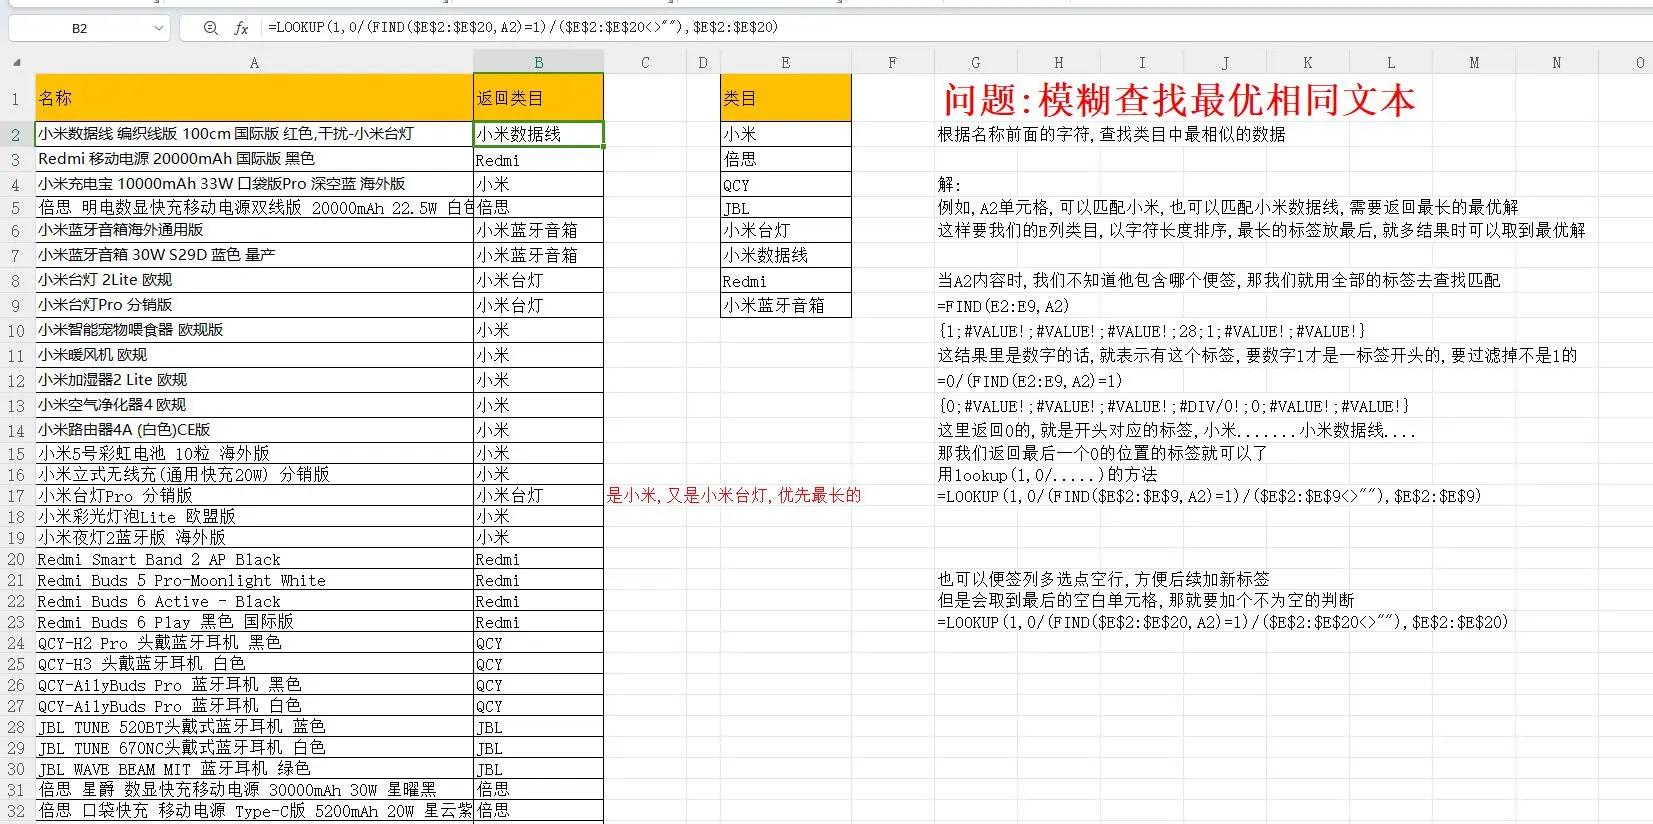Click cell B2 containing 小米数据线

[538, 134]
